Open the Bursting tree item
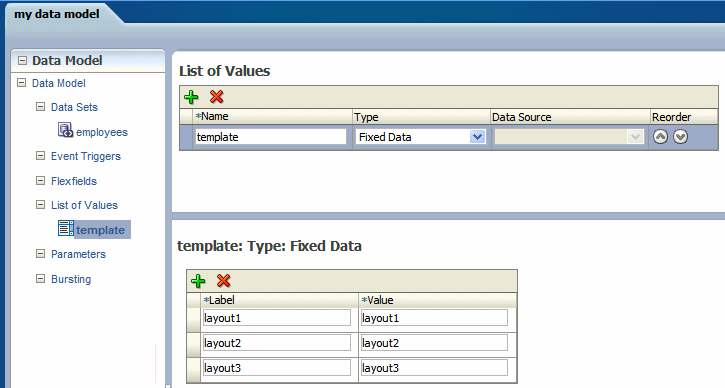This screenshot has height=388, width=725. point(71,279)
